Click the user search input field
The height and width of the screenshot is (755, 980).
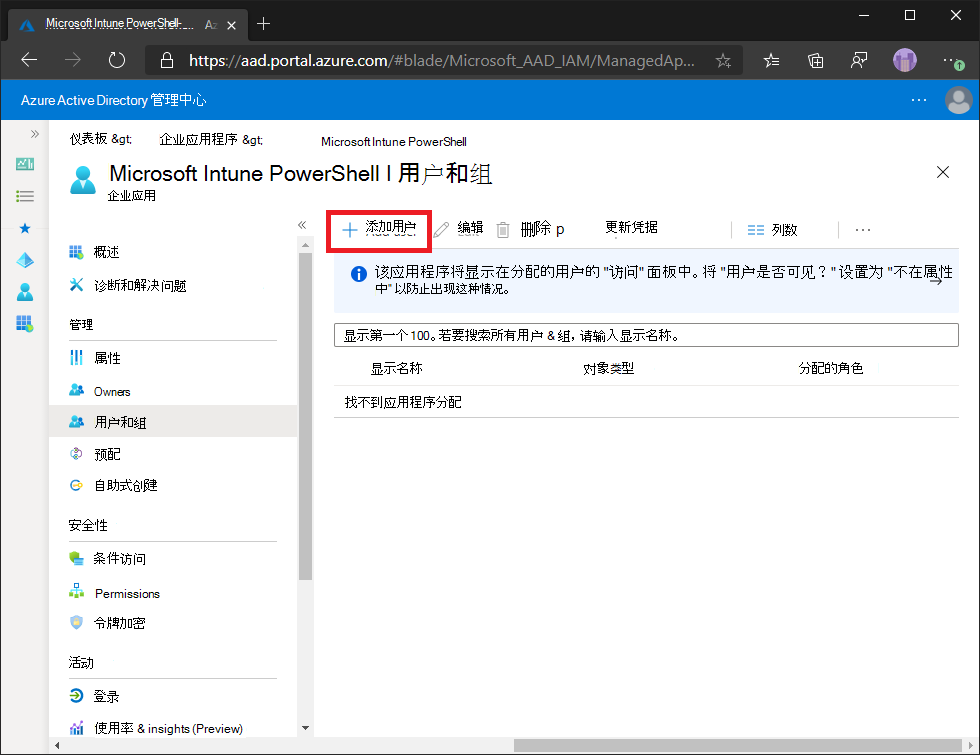click(646, 335)
